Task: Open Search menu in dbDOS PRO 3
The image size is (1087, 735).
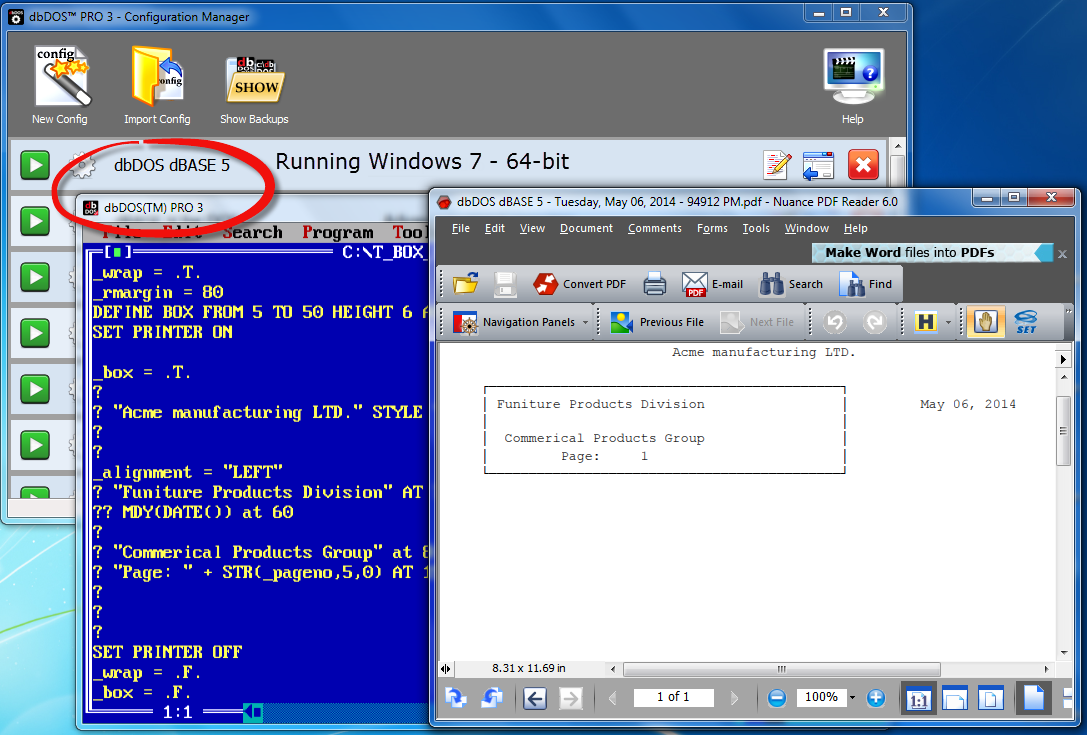Action: coord(252,232)
